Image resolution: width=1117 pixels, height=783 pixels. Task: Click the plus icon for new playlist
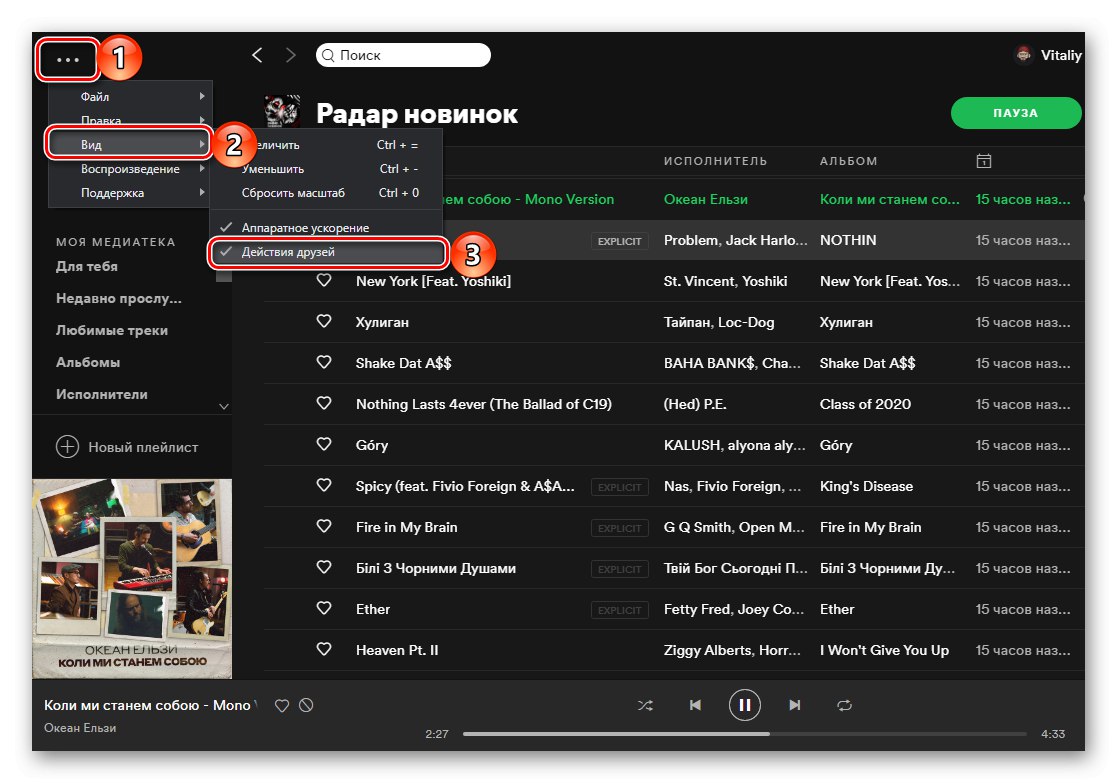click(x=68, y=447)
